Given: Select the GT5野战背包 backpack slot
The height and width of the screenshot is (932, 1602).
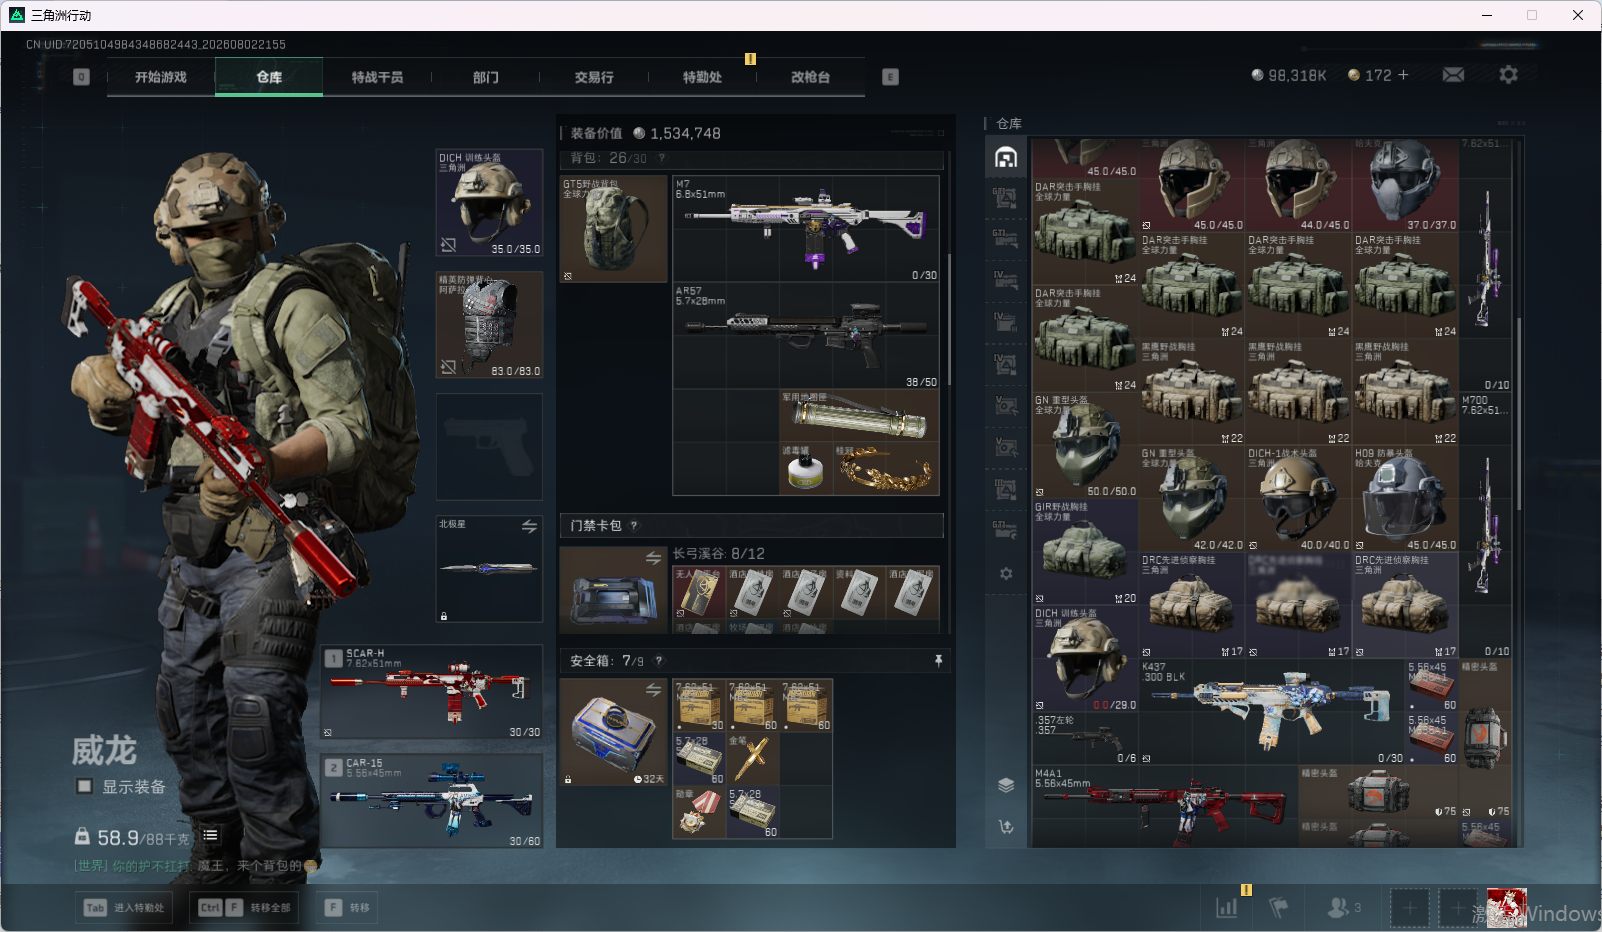Looking at the screenshot, I should 613,229.
